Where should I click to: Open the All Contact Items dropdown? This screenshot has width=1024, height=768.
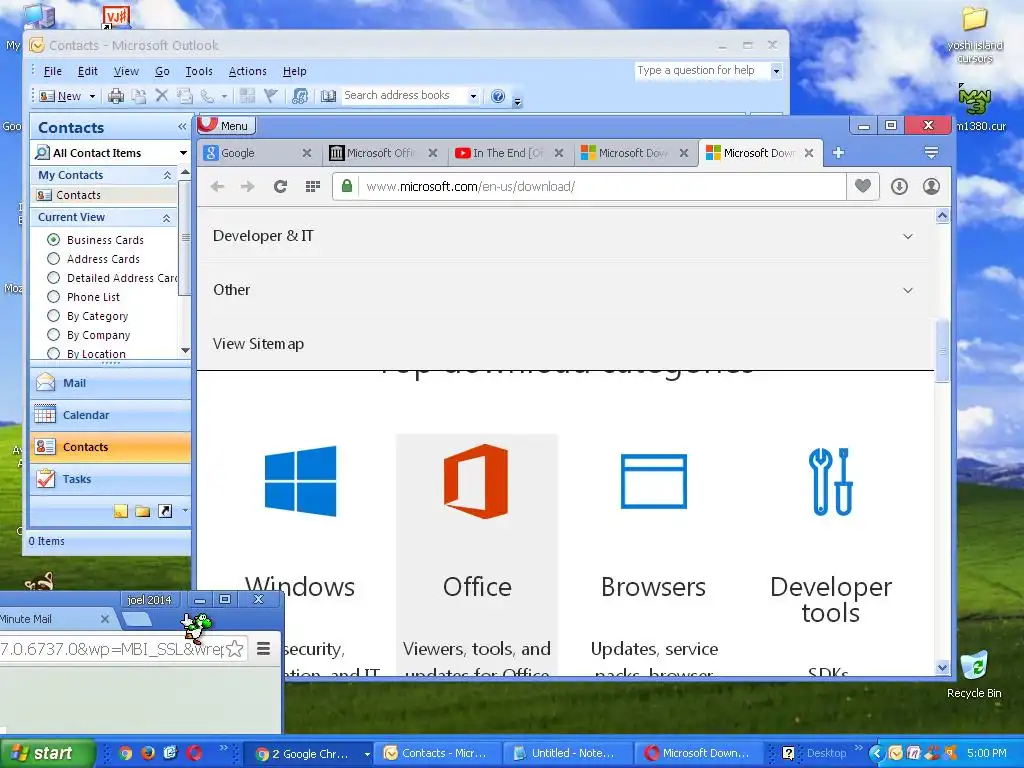pyautogui.click(x=184, y=153)
